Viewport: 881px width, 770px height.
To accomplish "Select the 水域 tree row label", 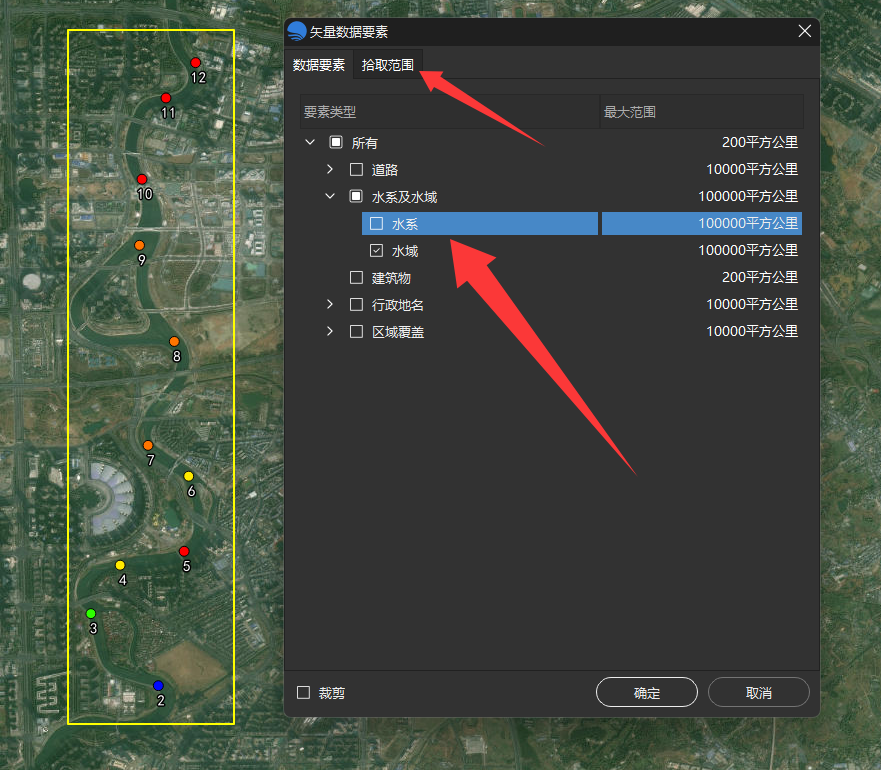I will point(405,251).
